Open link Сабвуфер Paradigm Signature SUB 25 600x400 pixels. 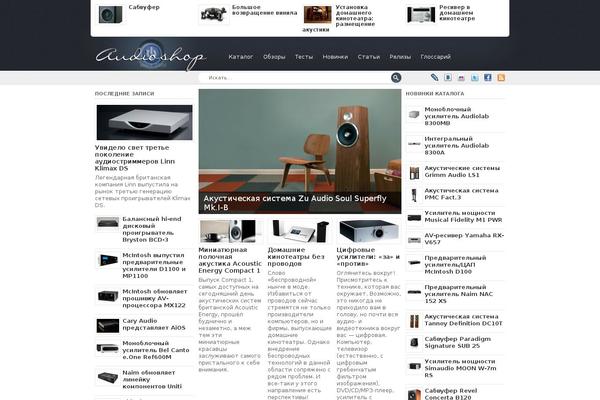click(x=457, y=342)
